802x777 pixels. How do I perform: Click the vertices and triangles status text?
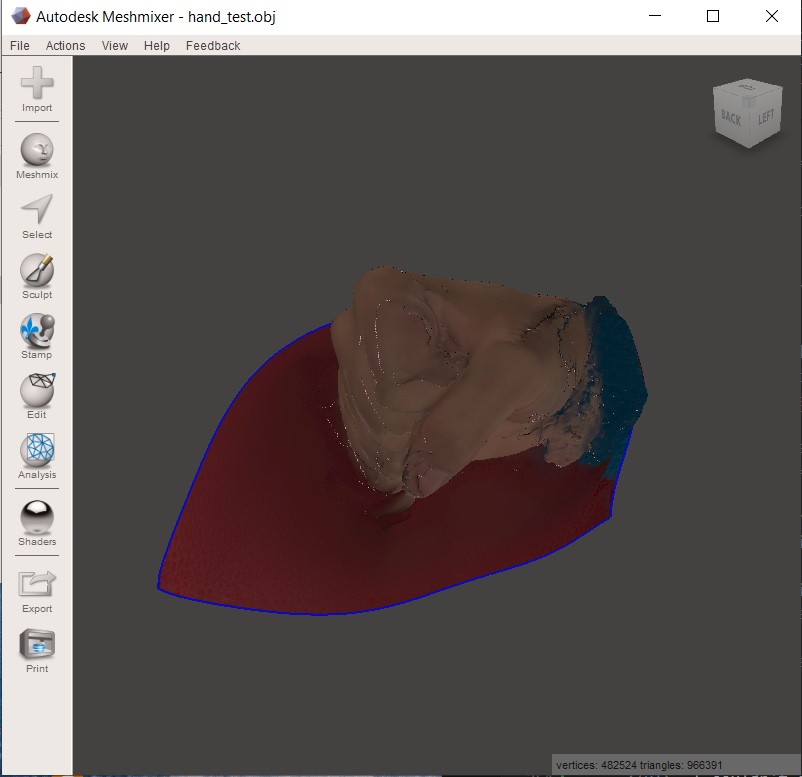click(639, 765)
